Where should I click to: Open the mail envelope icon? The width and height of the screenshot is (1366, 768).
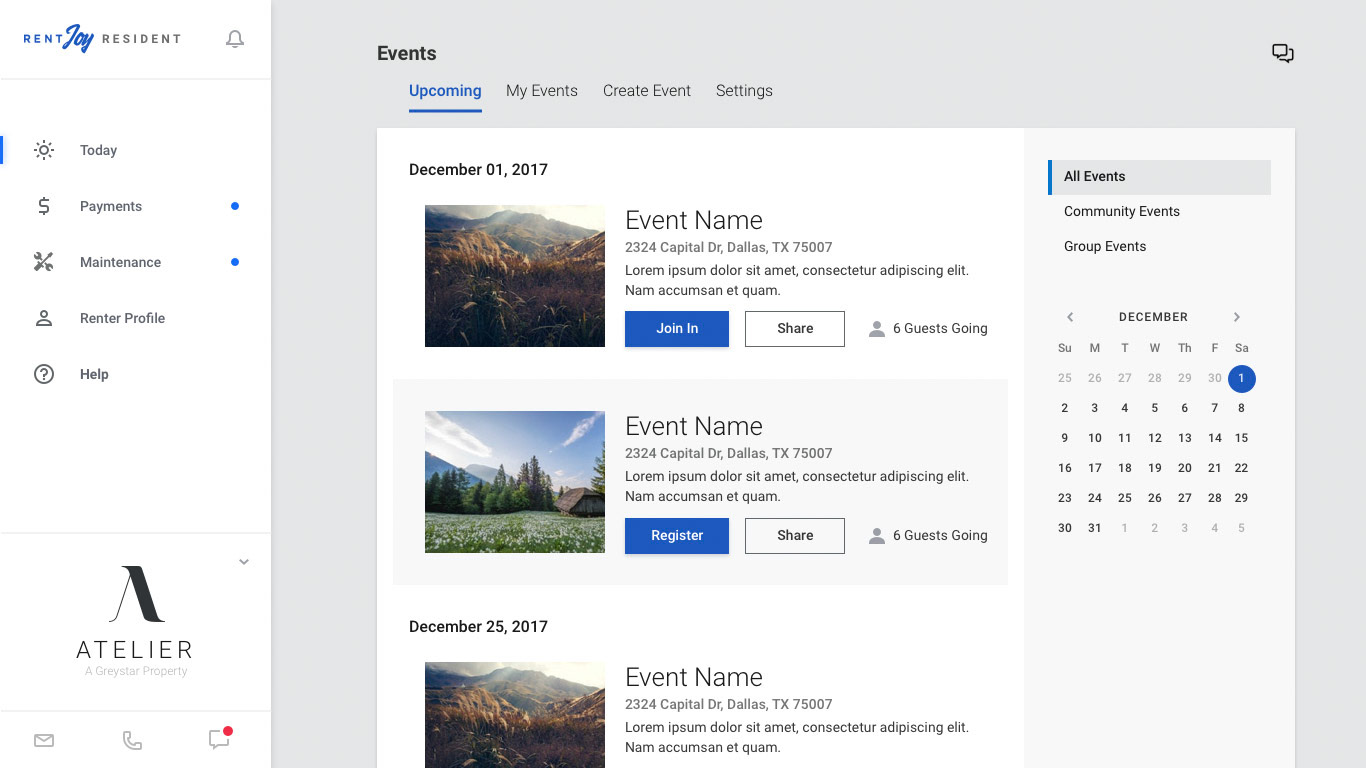(44, 740)
